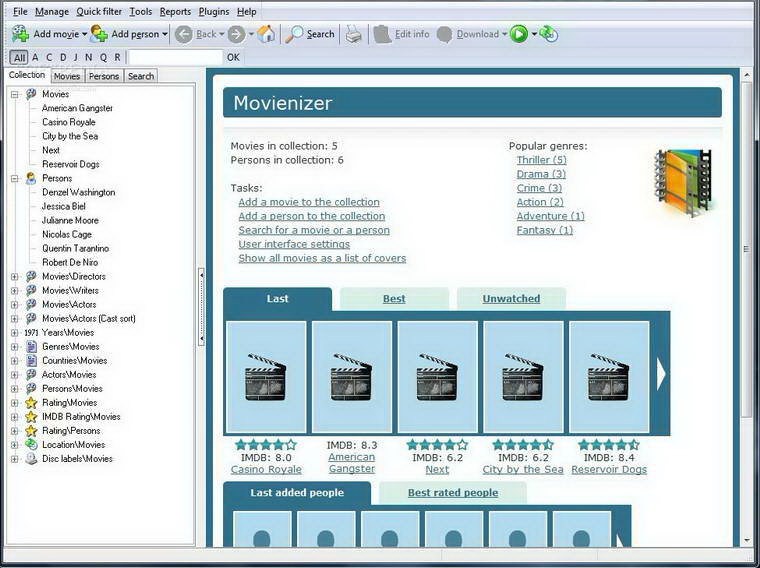Collapse the Persons tree node
760x568 pixels.
coord(15,179)
